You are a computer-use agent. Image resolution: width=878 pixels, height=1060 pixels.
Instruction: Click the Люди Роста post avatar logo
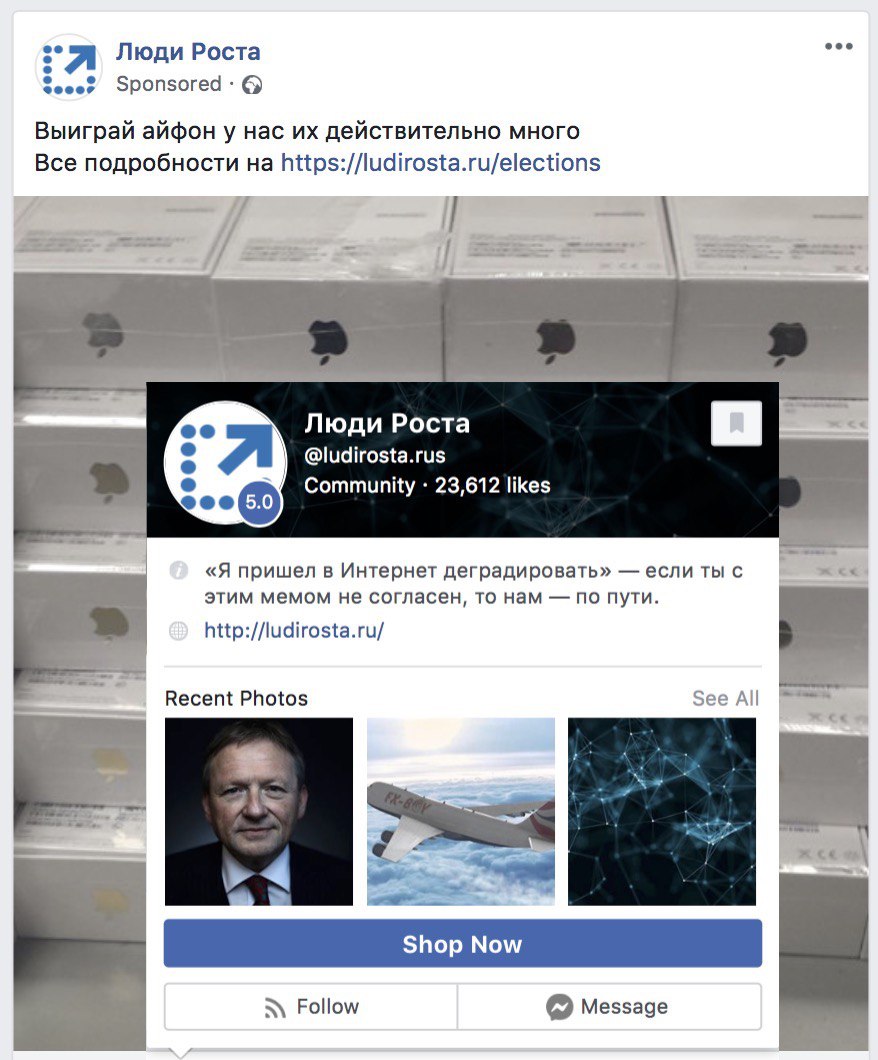coord(68,68)
